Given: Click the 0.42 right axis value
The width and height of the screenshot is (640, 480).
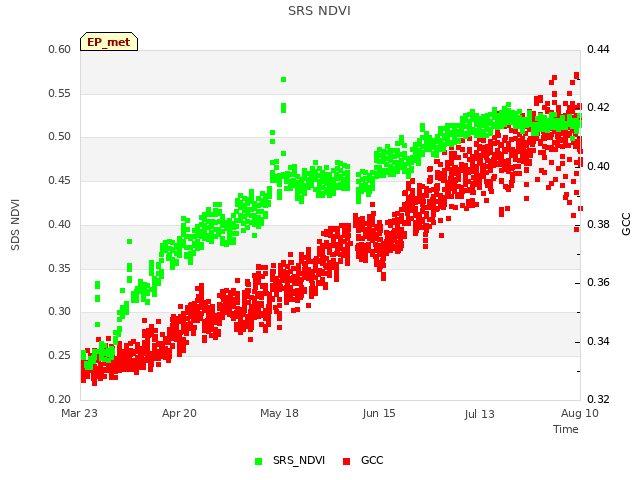Looking at the screenshot, I should (x=598, y=107).
